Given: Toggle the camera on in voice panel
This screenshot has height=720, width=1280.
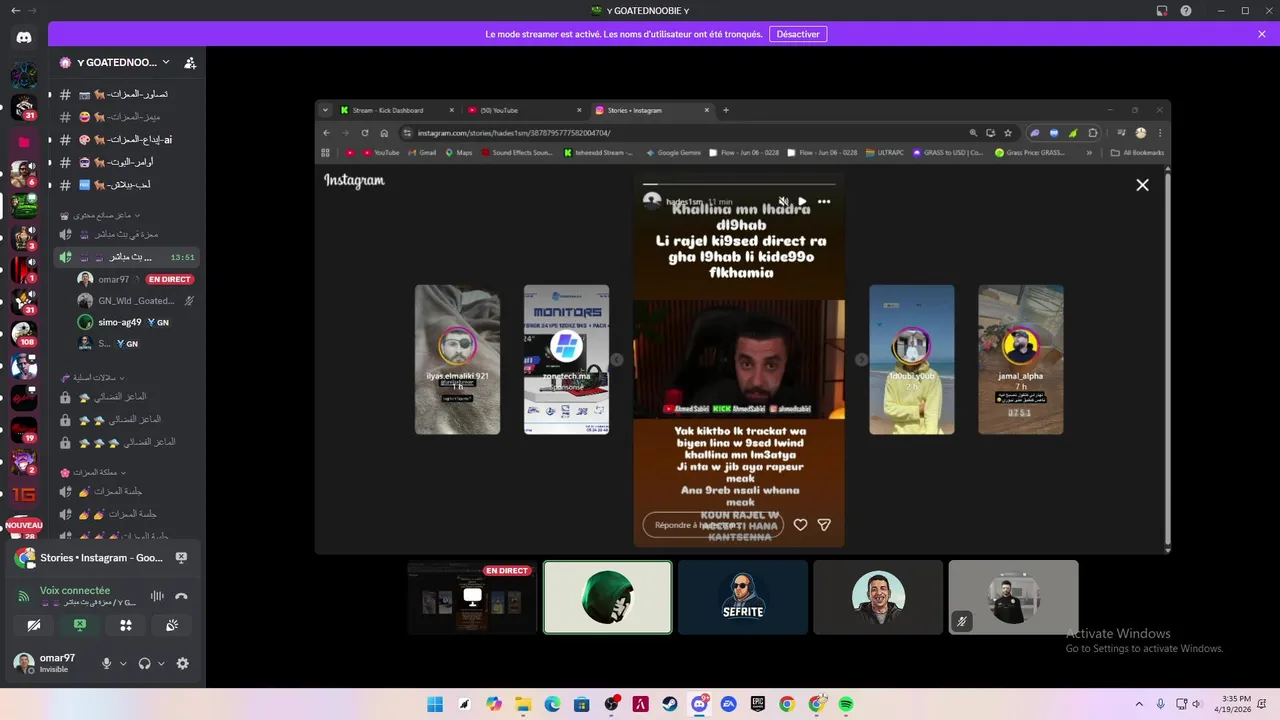Looking at the screenshot, I should tap(34, 625).
